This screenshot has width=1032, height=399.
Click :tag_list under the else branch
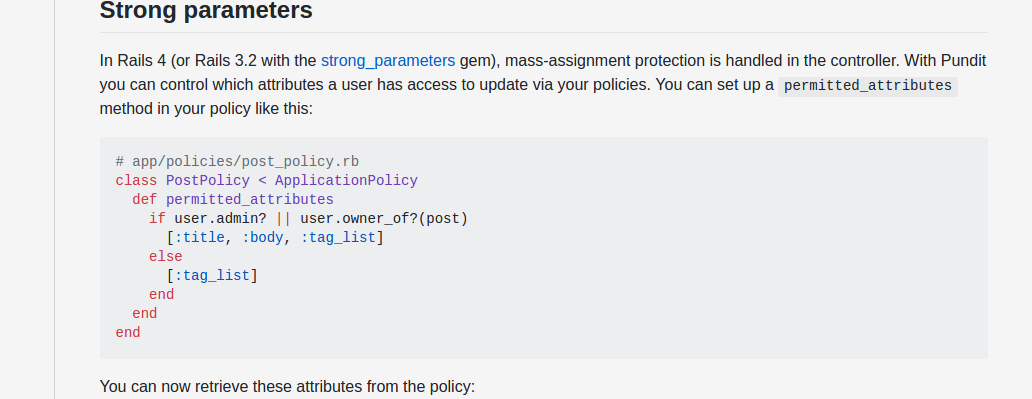pyautogui.click(x=212, y=276)
